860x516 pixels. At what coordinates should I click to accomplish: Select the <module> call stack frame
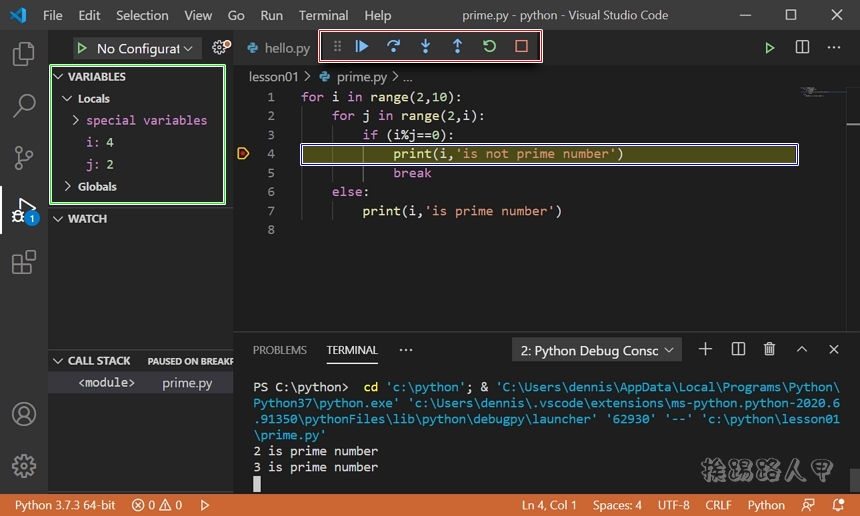107,383
